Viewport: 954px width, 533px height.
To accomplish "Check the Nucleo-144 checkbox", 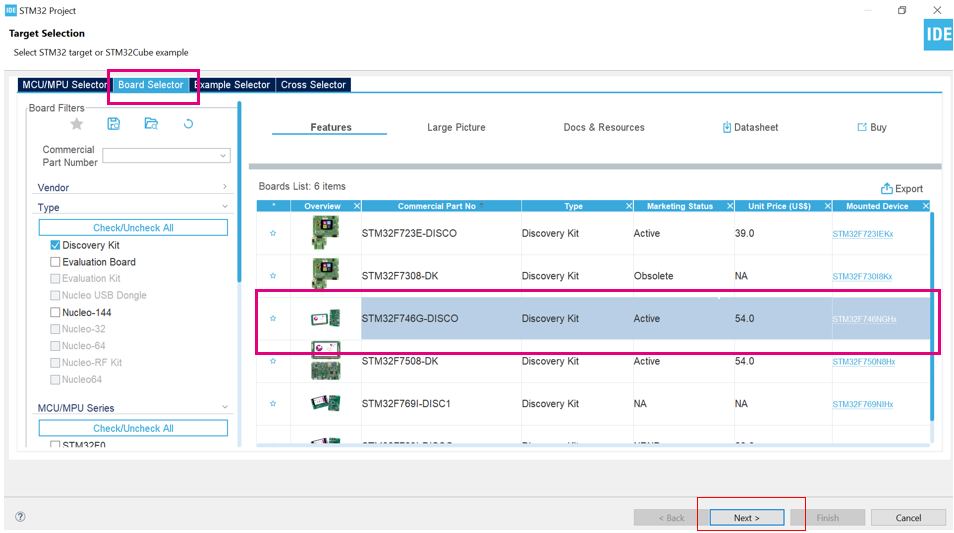I will (x=55, y=312).
